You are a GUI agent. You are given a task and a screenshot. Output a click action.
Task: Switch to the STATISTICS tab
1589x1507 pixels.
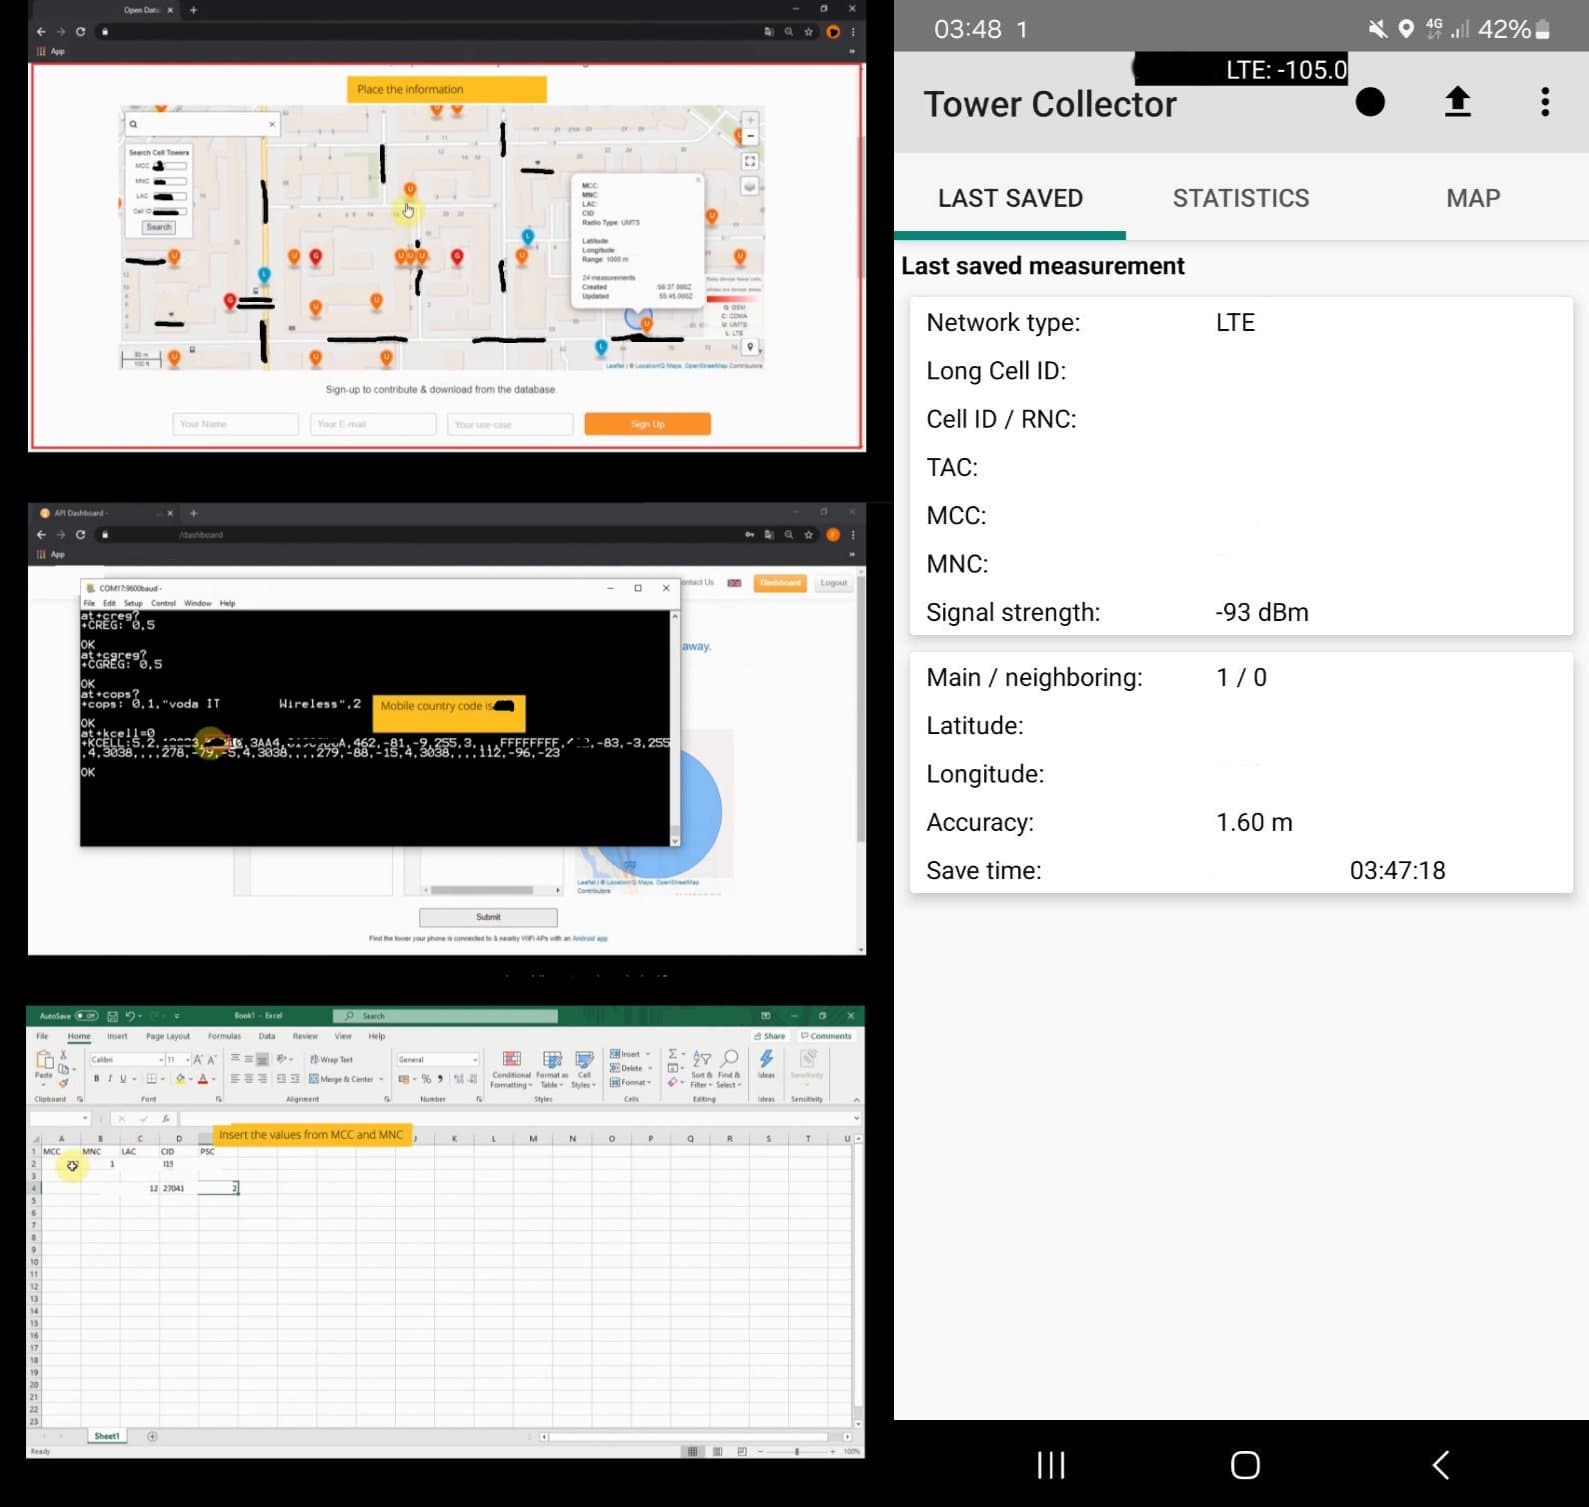[1240, 198]
